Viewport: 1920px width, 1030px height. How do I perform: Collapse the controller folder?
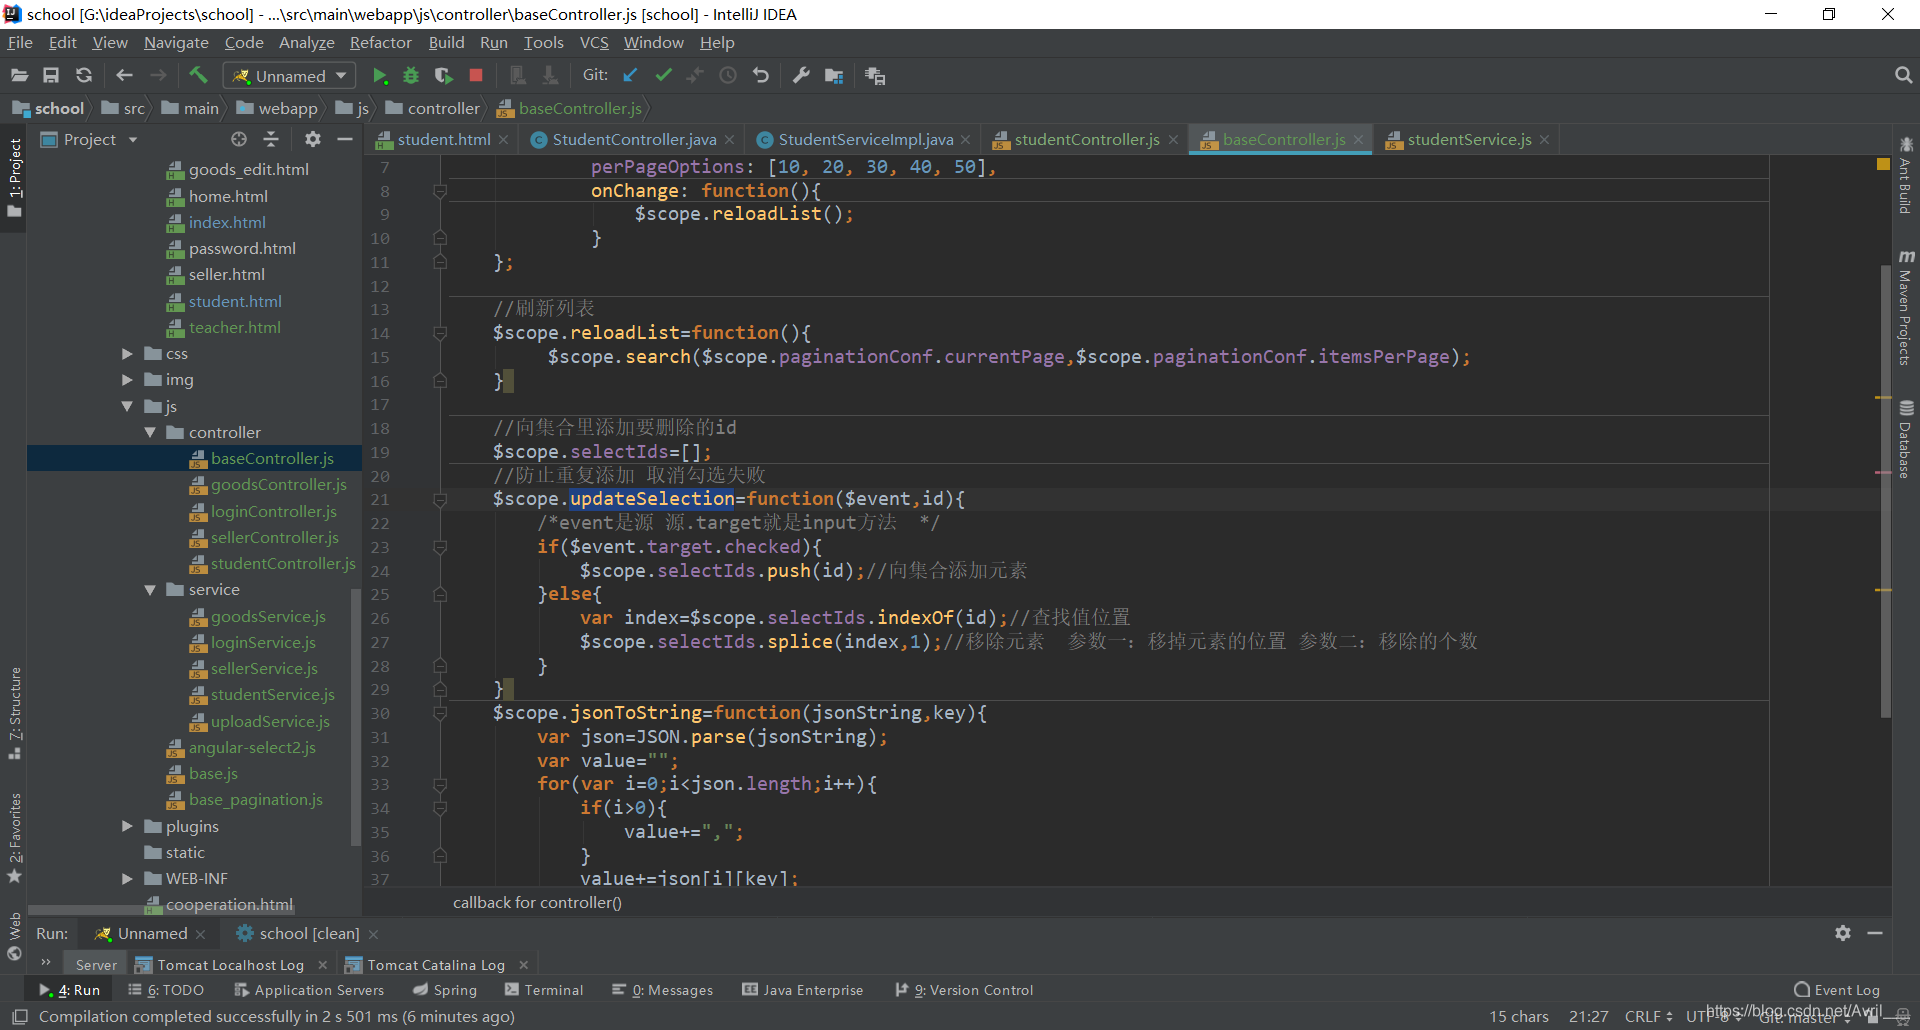point(150,433)
